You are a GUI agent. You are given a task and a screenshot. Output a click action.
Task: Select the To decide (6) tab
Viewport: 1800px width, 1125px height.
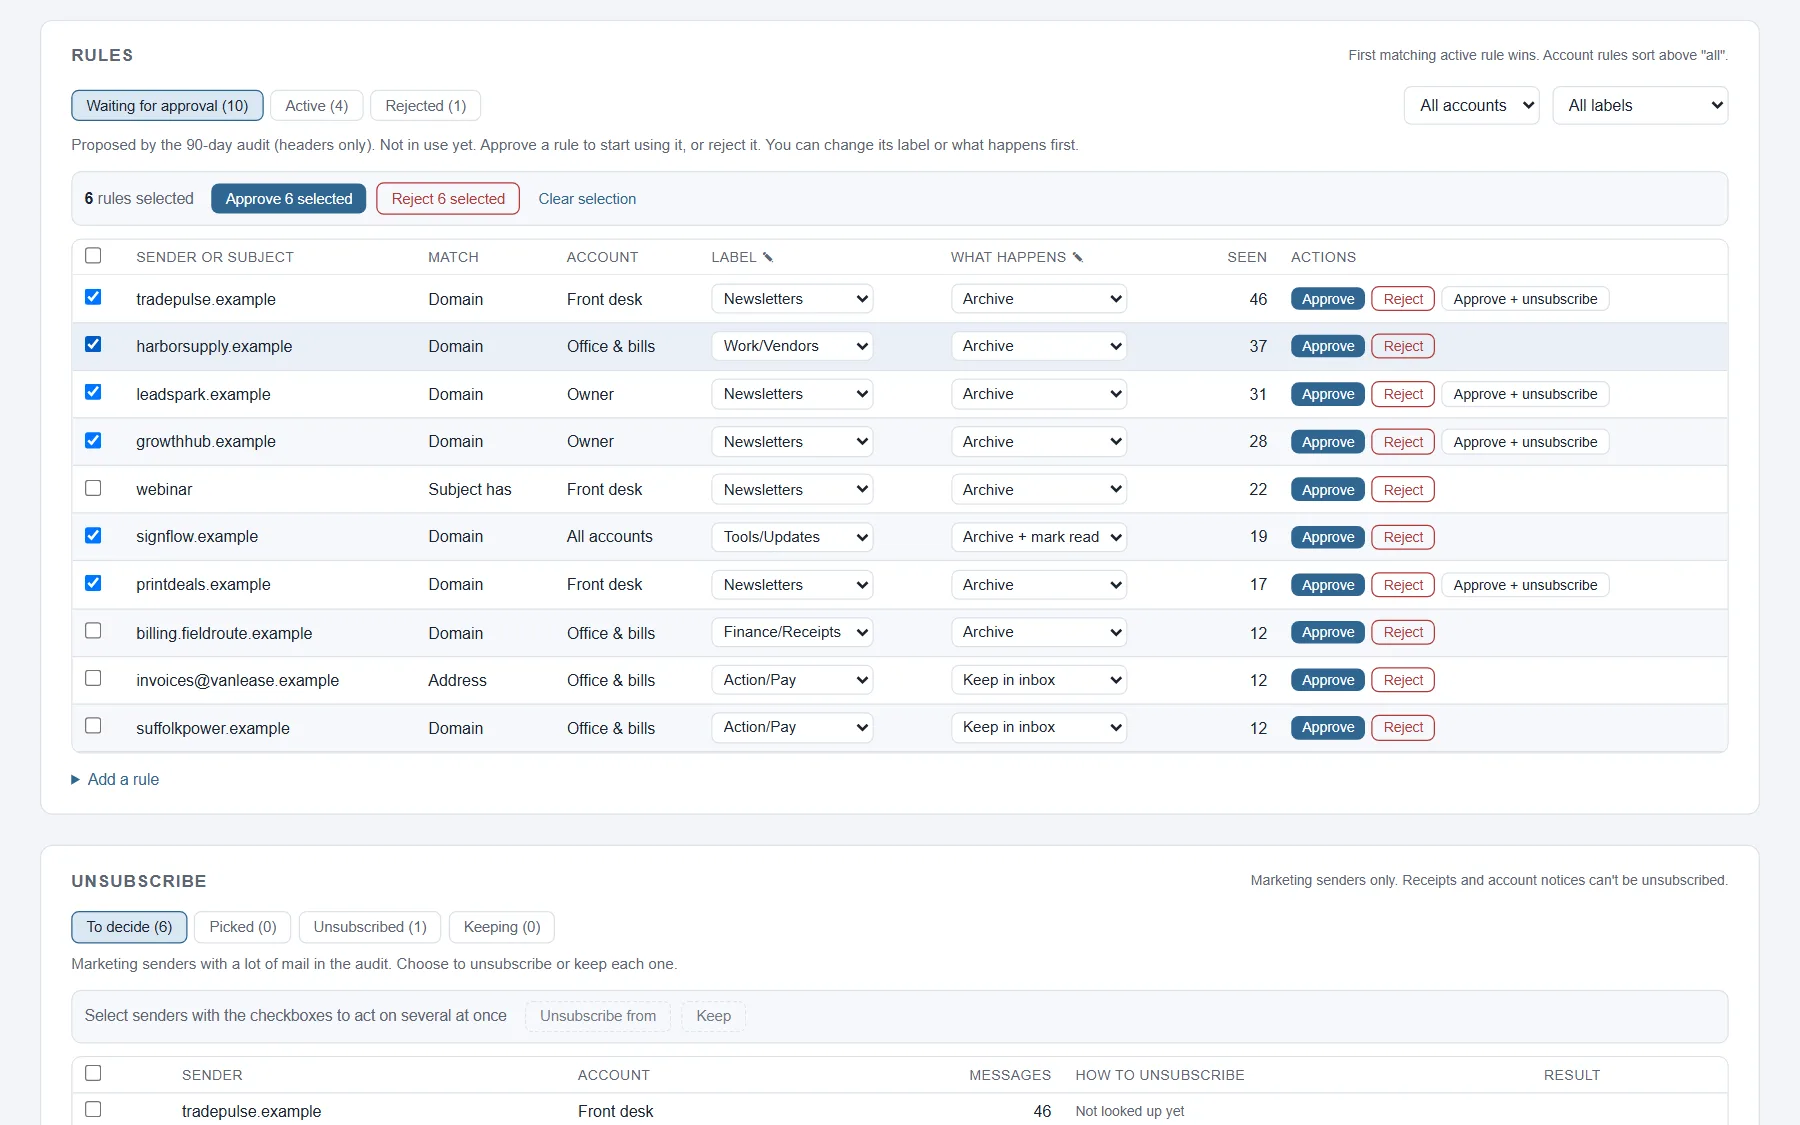click(129, 927)
